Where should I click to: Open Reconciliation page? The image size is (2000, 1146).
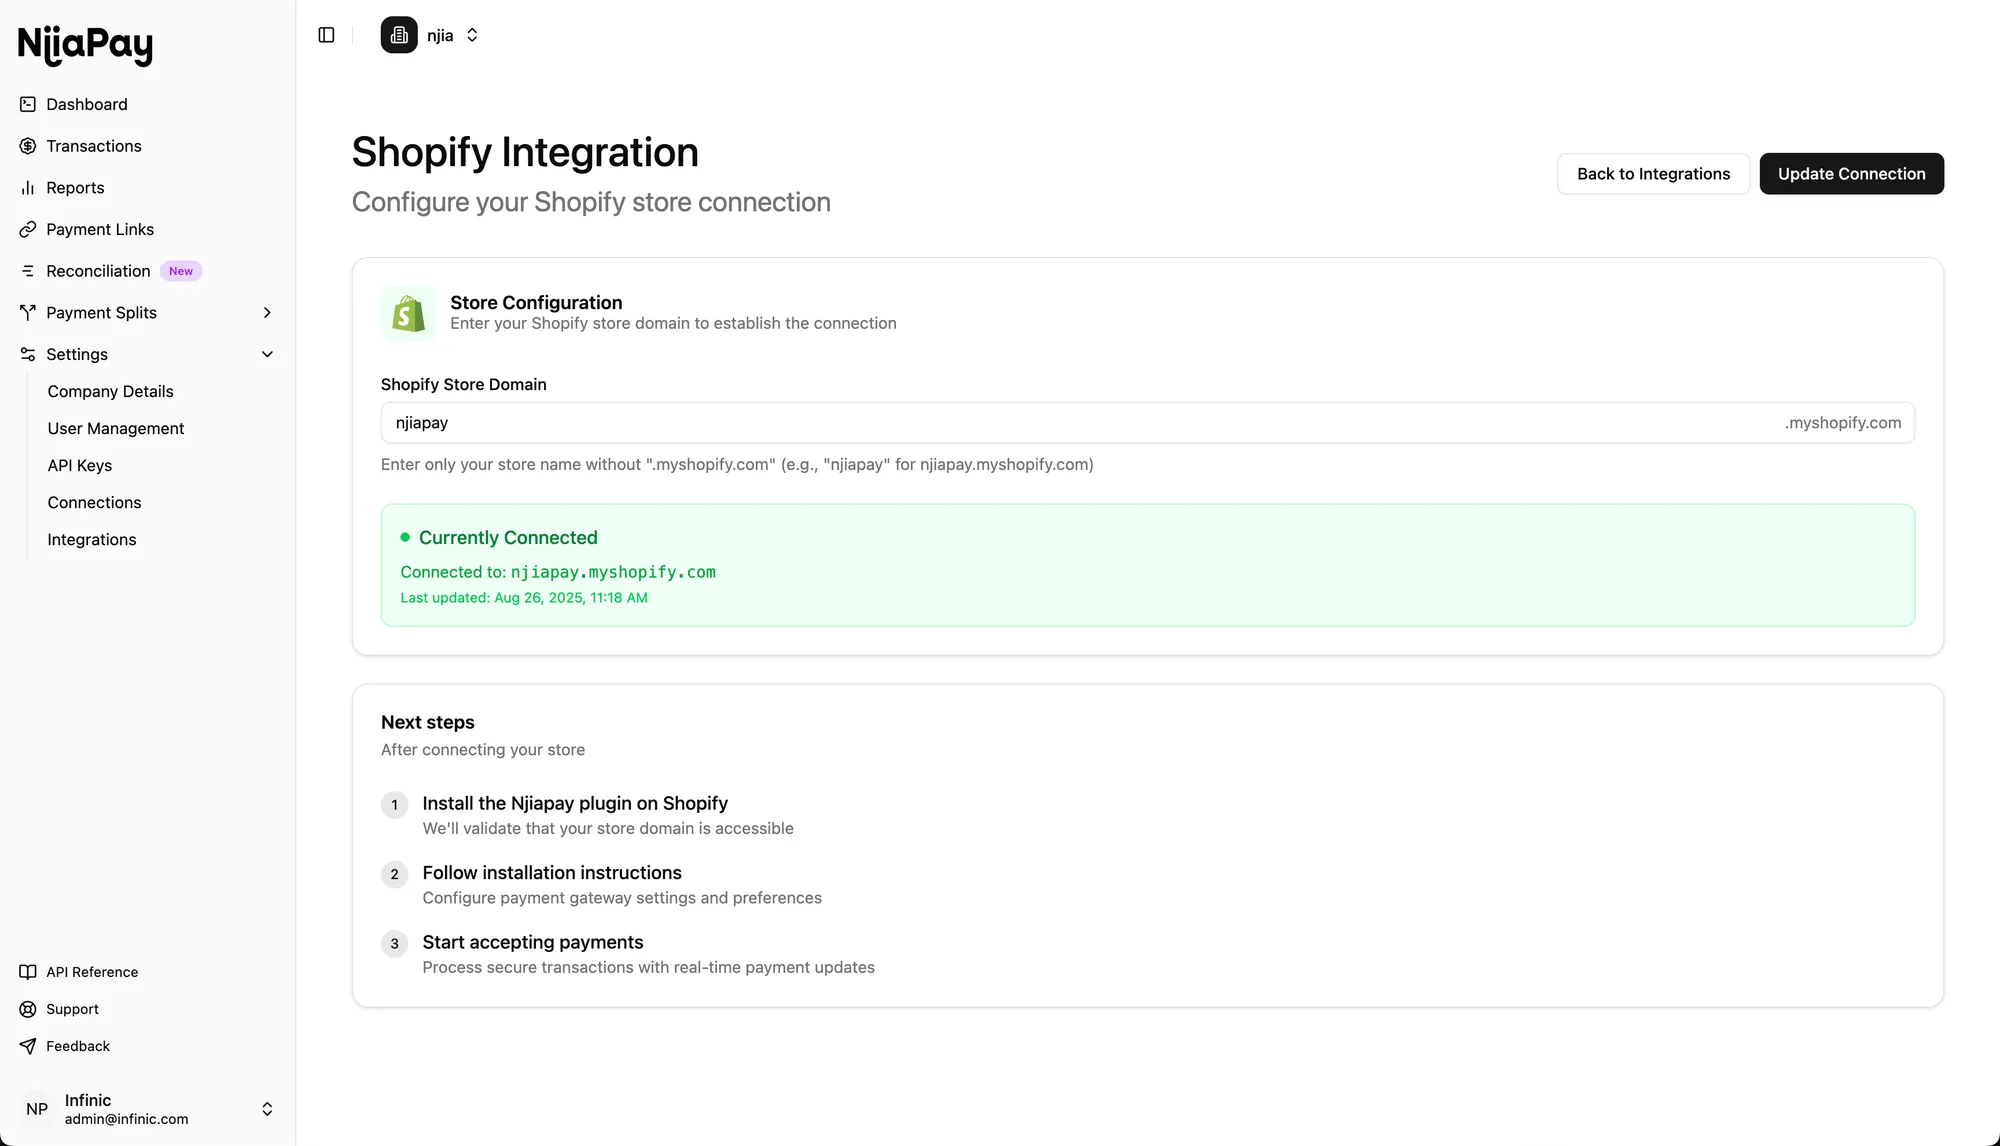click(x=98, y=271)
